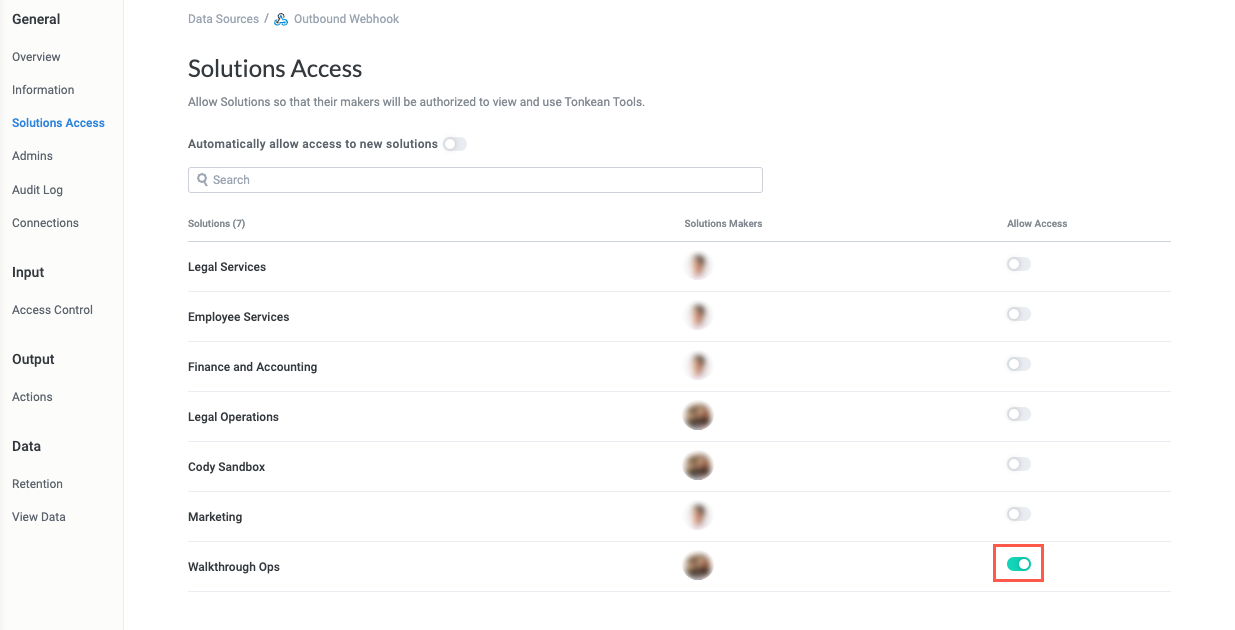
Task: Open the Admins section
Action: pos(32,155)
